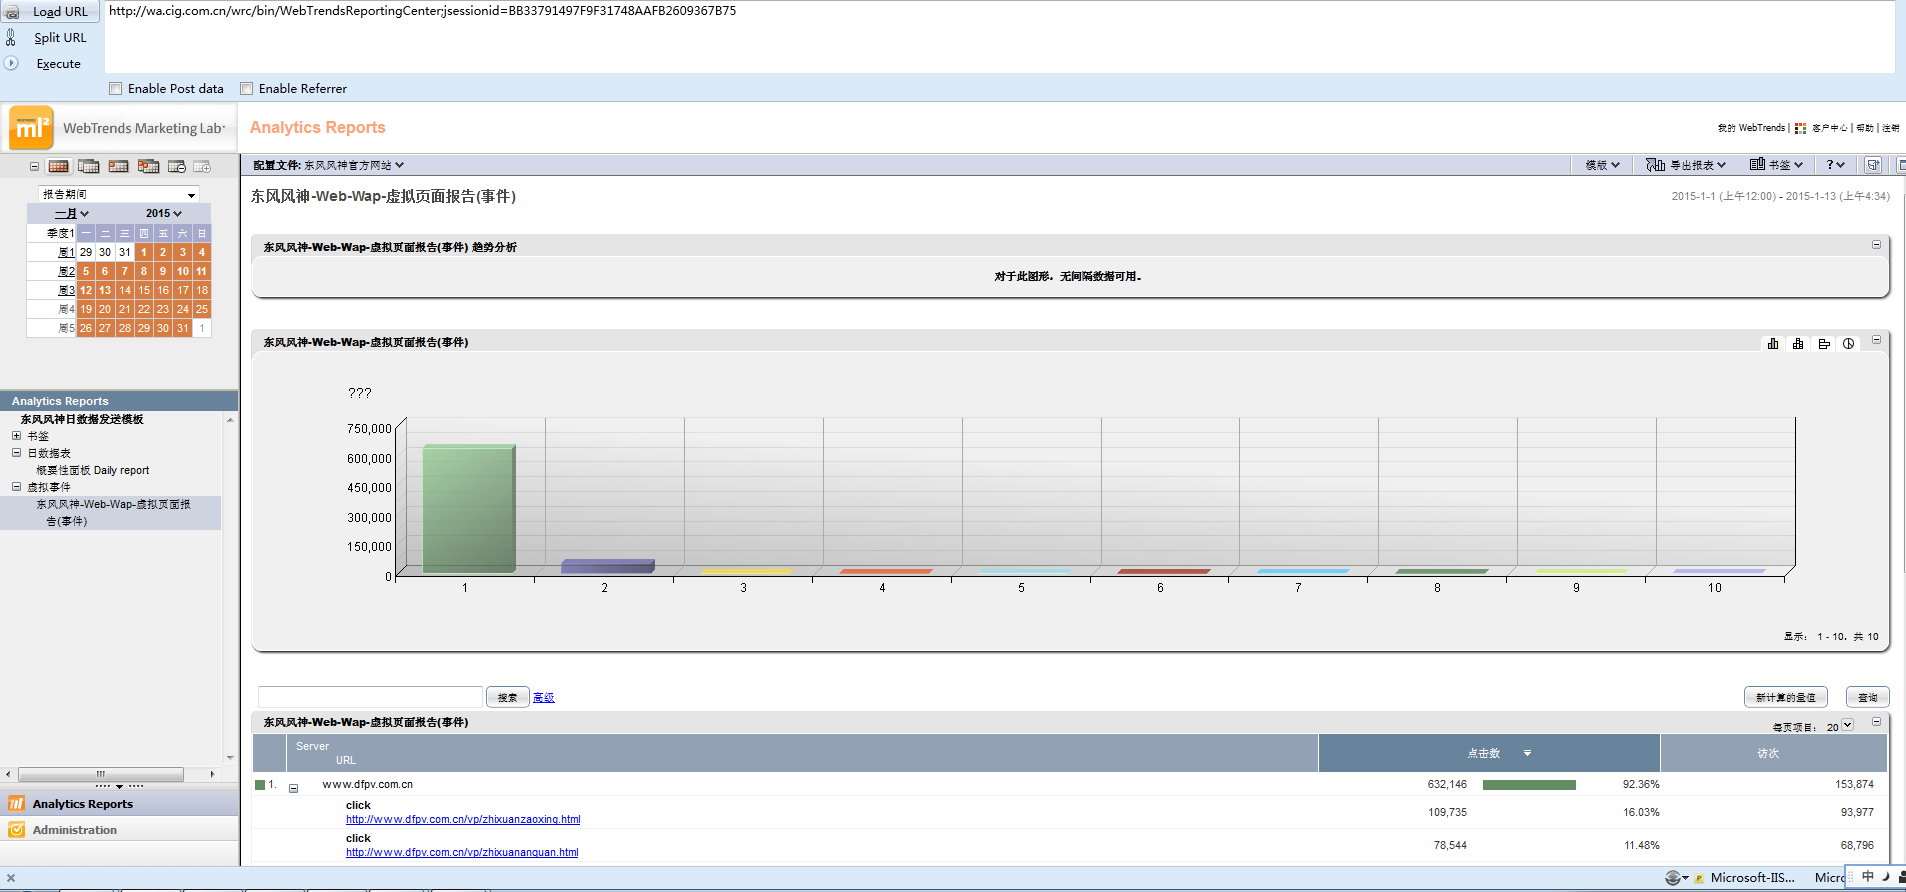Open the ? help menu
The image size is (1906, 892).
click(x=1836, y=165)
